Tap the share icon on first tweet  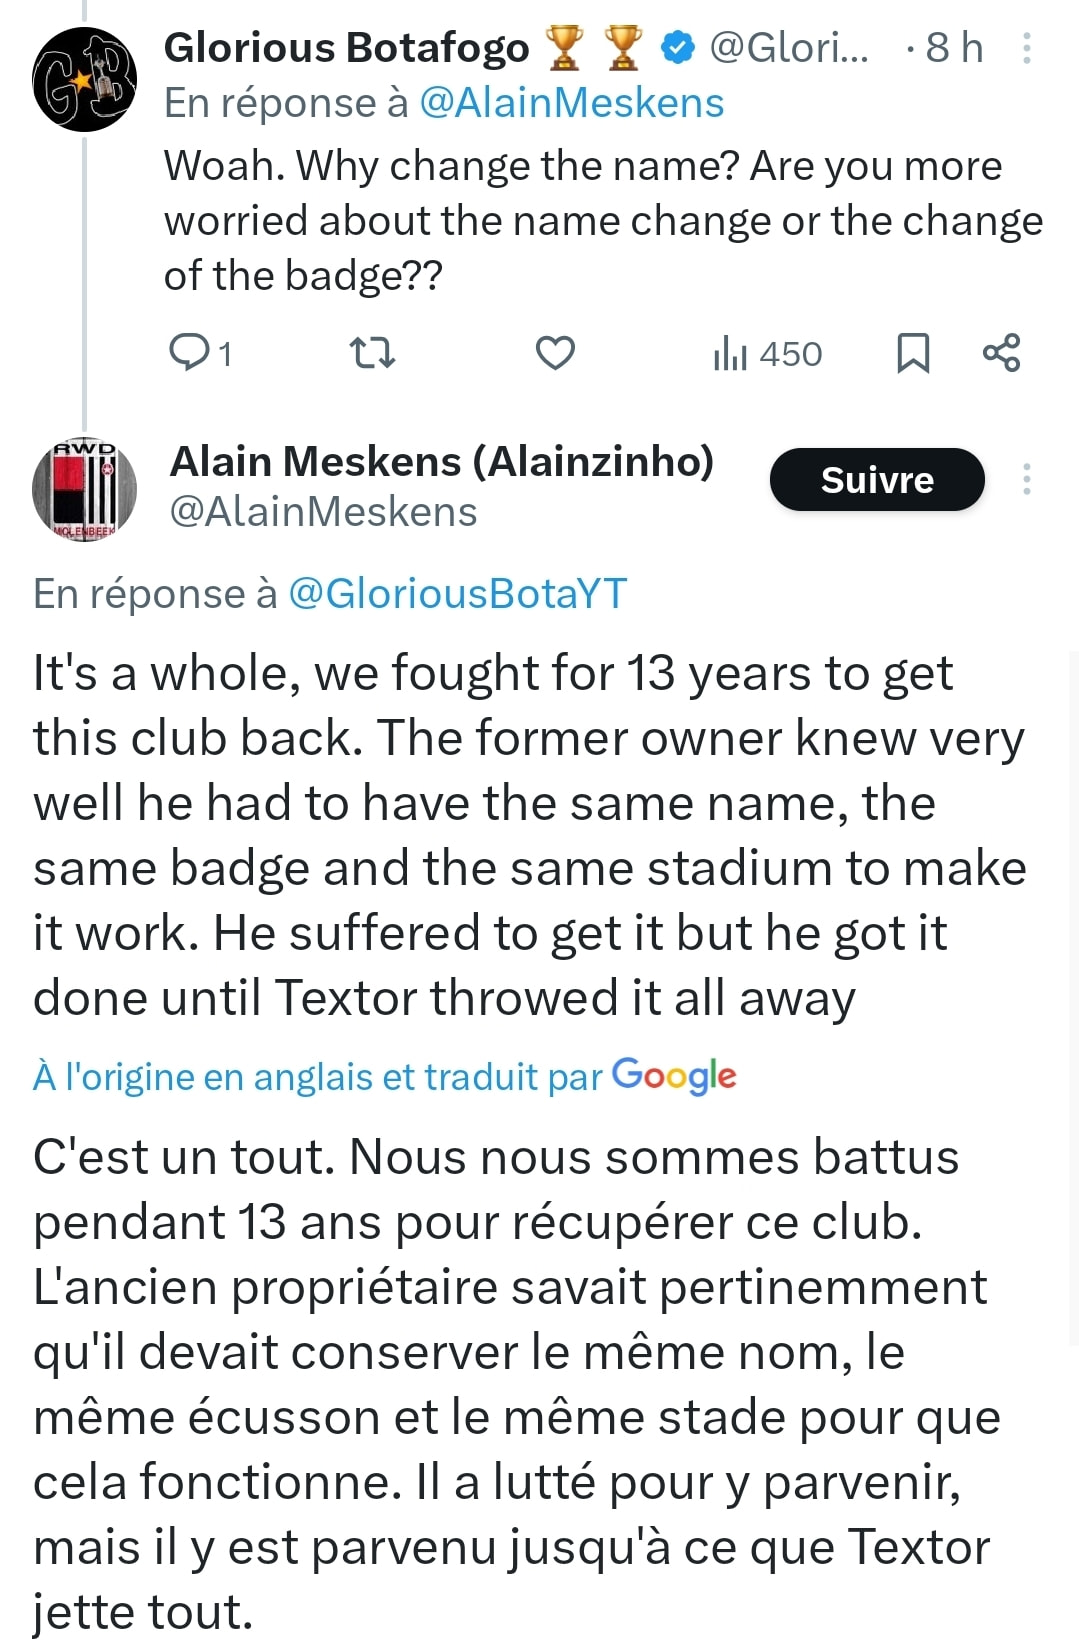pyautogui.click(x=1001, y=353)
